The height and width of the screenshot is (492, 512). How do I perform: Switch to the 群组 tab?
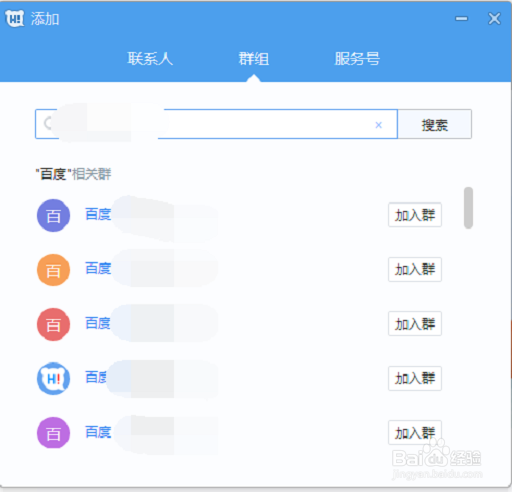254,59
